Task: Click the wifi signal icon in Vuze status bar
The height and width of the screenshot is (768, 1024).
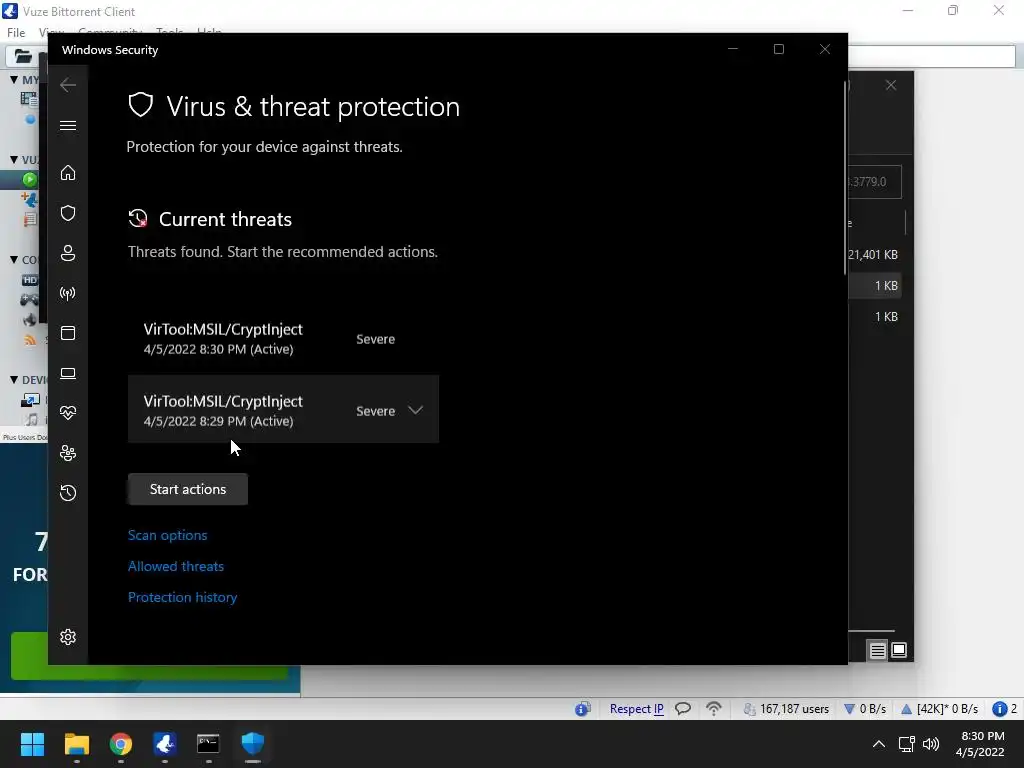Action: click(714, 709)
